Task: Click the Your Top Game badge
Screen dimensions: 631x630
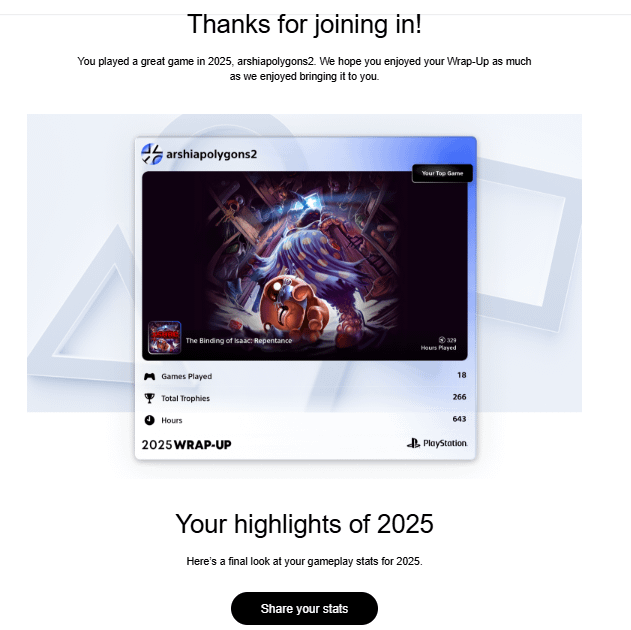Action: [442, 173]
